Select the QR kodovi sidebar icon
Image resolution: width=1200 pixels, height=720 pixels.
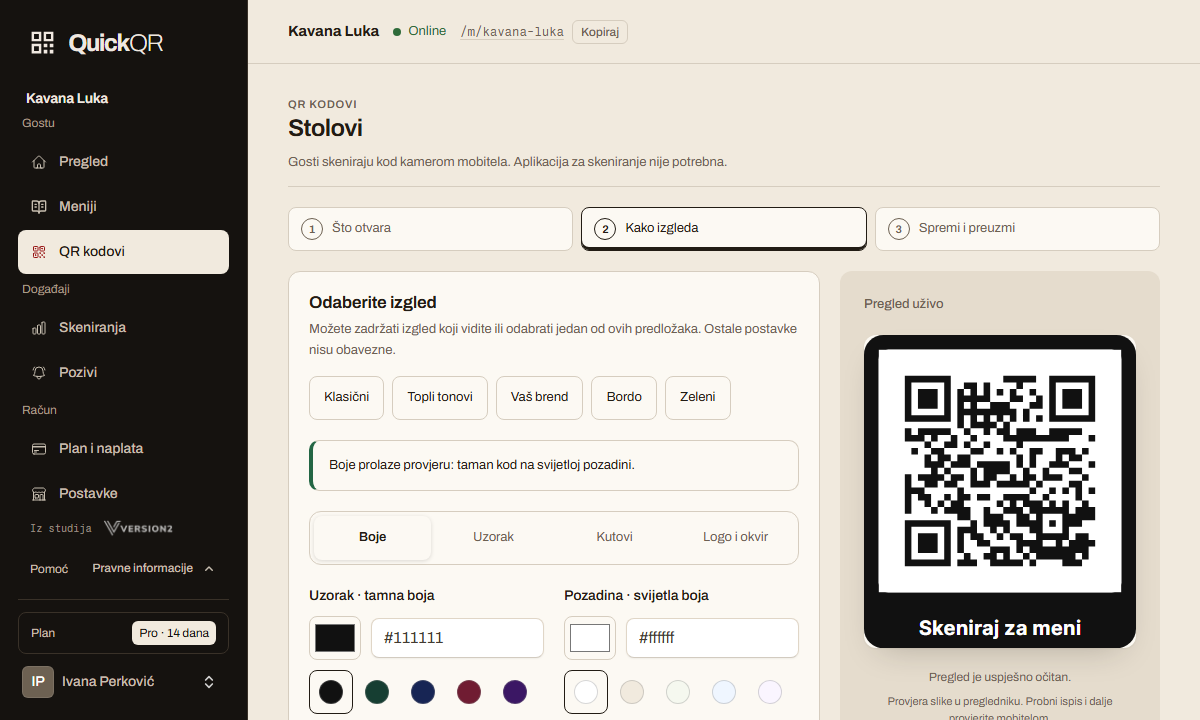coord(39,252)
